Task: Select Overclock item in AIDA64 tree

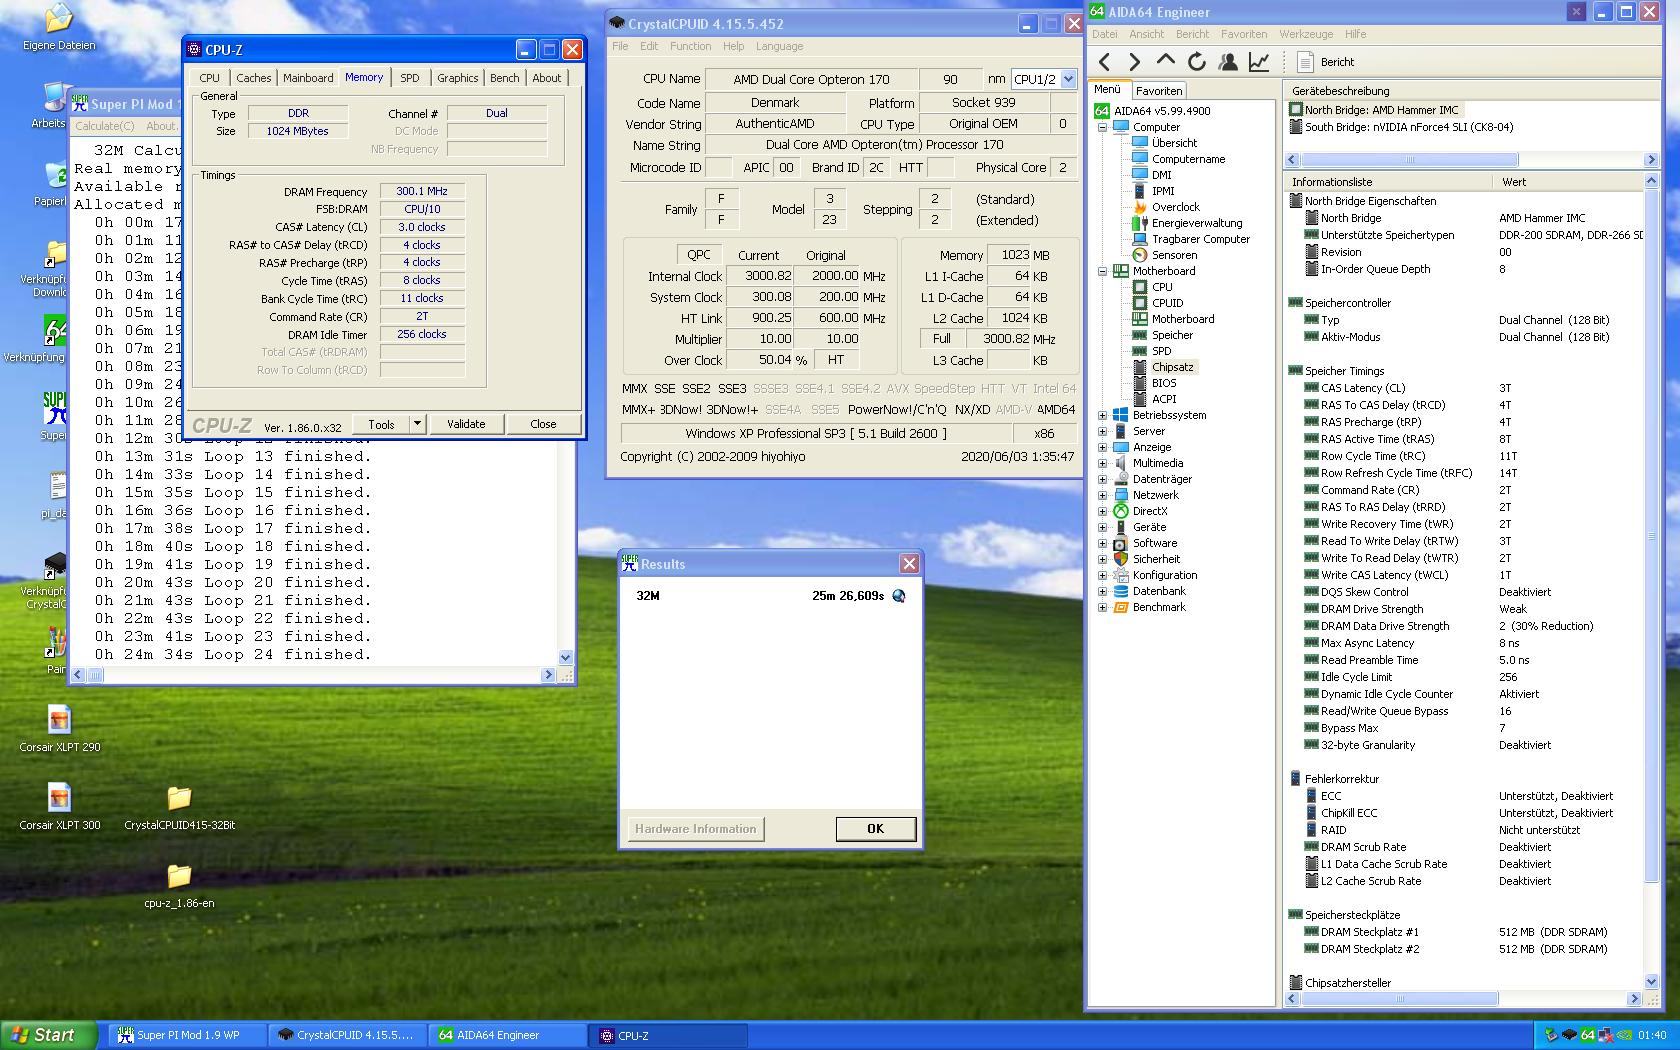Action: click(1175, 207)
